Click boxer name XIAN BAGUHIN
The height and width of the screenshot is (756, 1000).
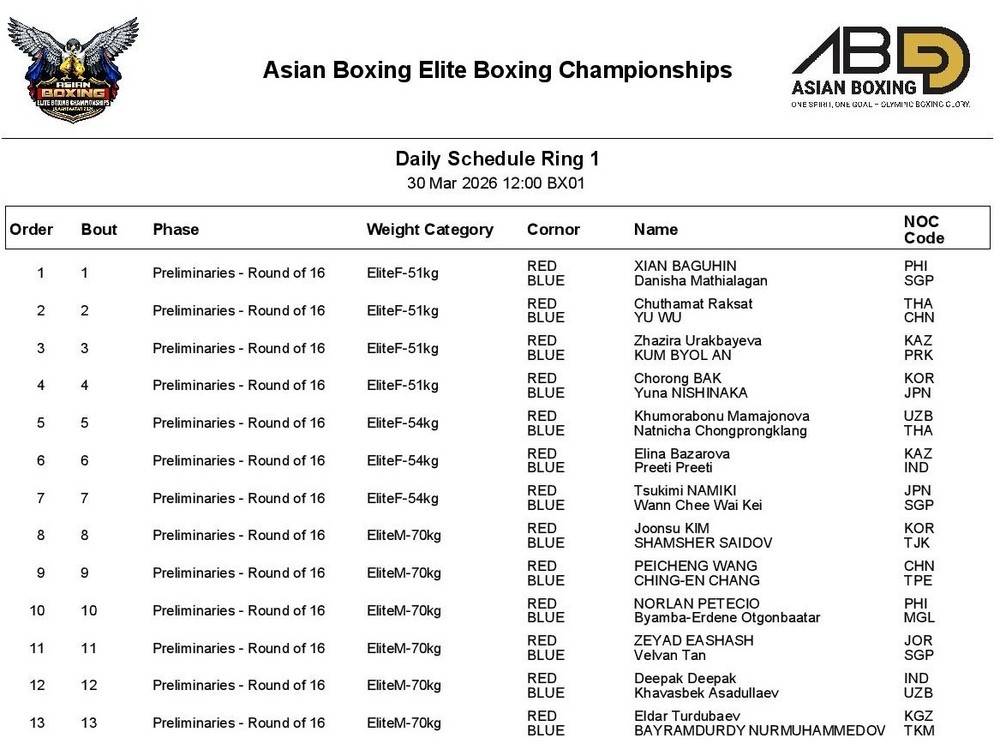[x=685, y=266]
